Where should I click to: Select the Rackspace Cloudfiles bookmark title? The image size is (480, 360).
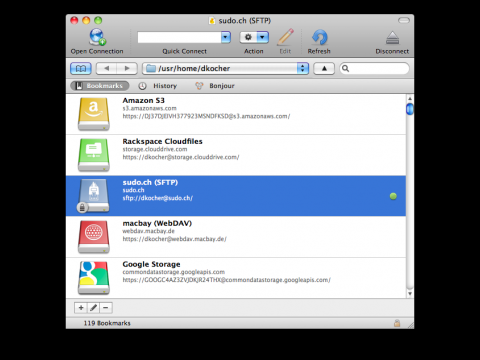point(162,141)
